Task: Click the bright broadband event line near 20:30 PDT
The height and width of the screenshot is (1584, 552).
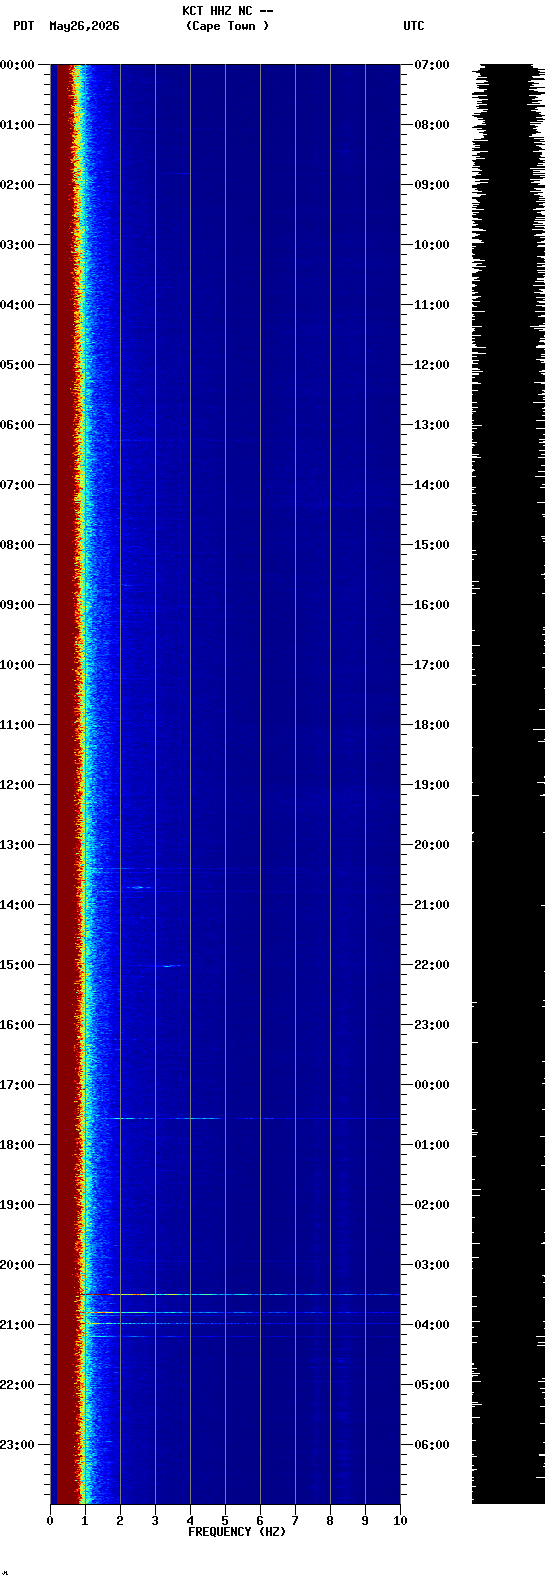Action: pos(240,1294)
